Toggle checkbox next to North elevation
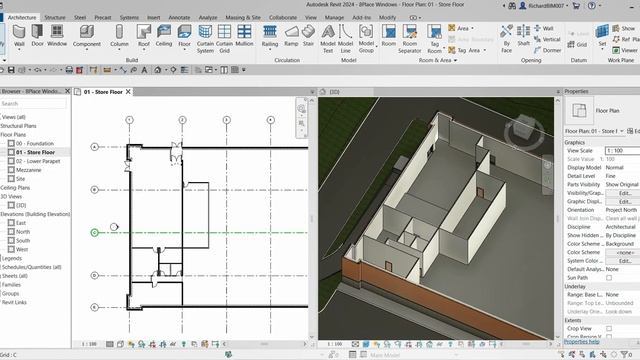640x360 pixels. (11, 231)
